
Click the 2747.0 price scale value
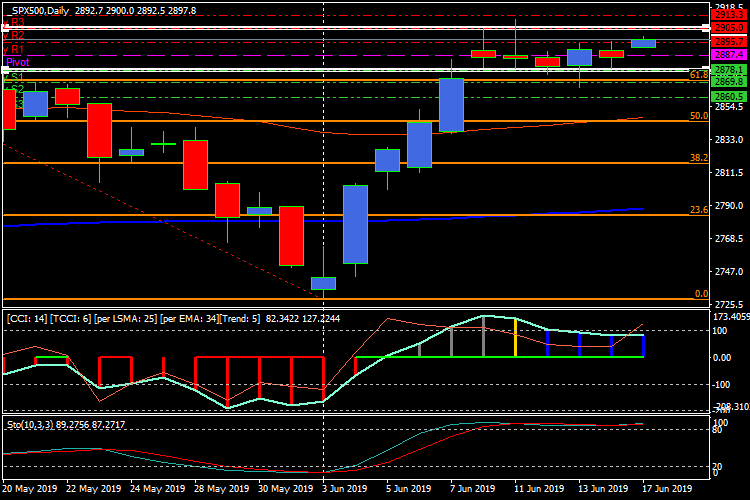729,271
